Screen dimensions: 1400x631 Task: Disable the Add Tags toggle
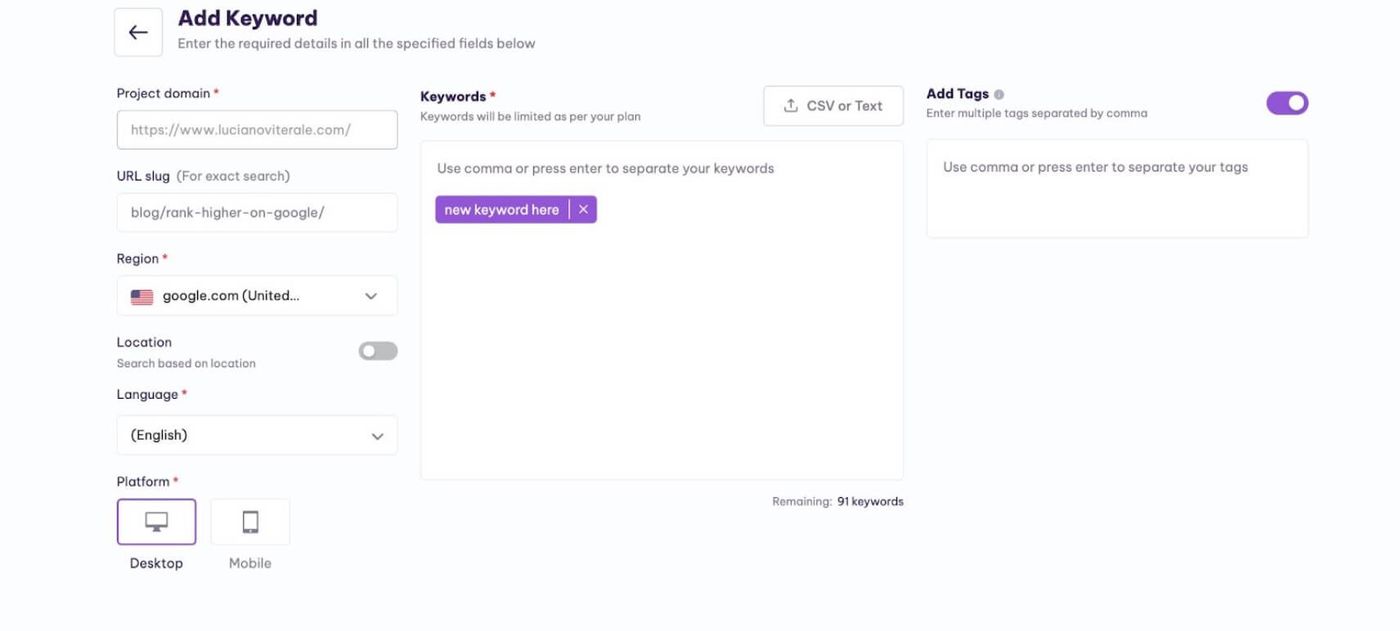coord(1287,103)
